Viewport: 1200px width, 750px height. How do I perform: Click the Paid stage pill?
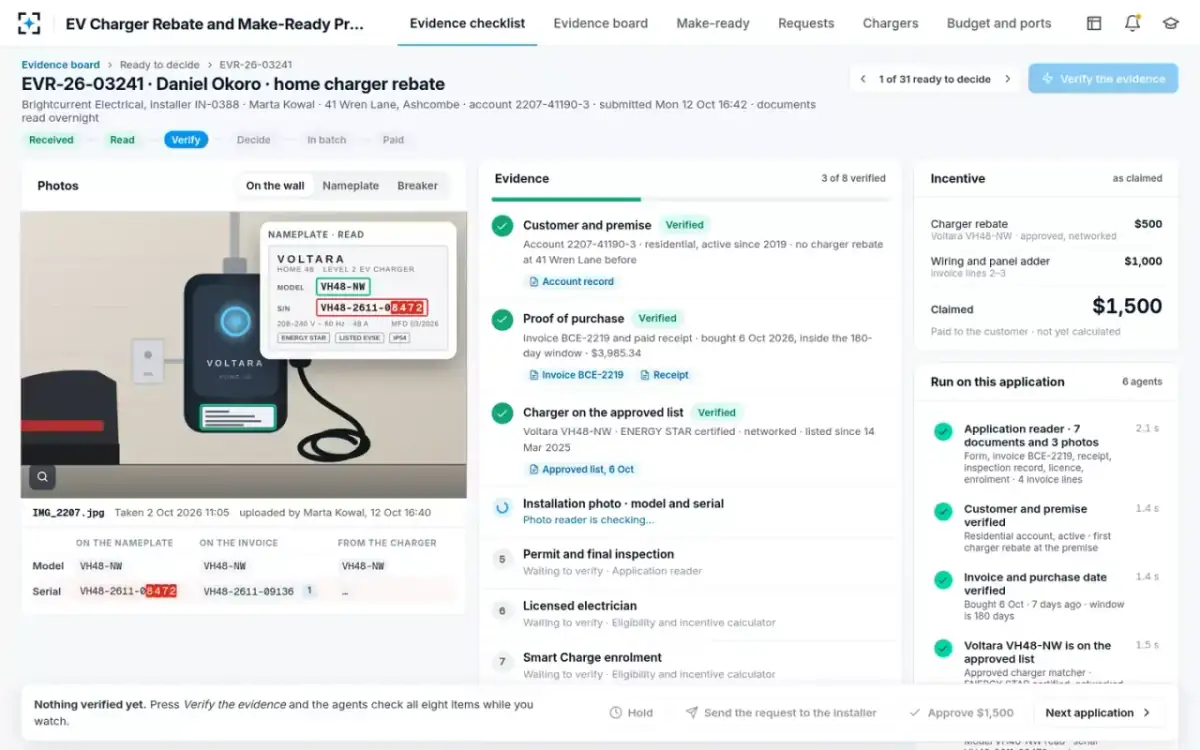394,140
